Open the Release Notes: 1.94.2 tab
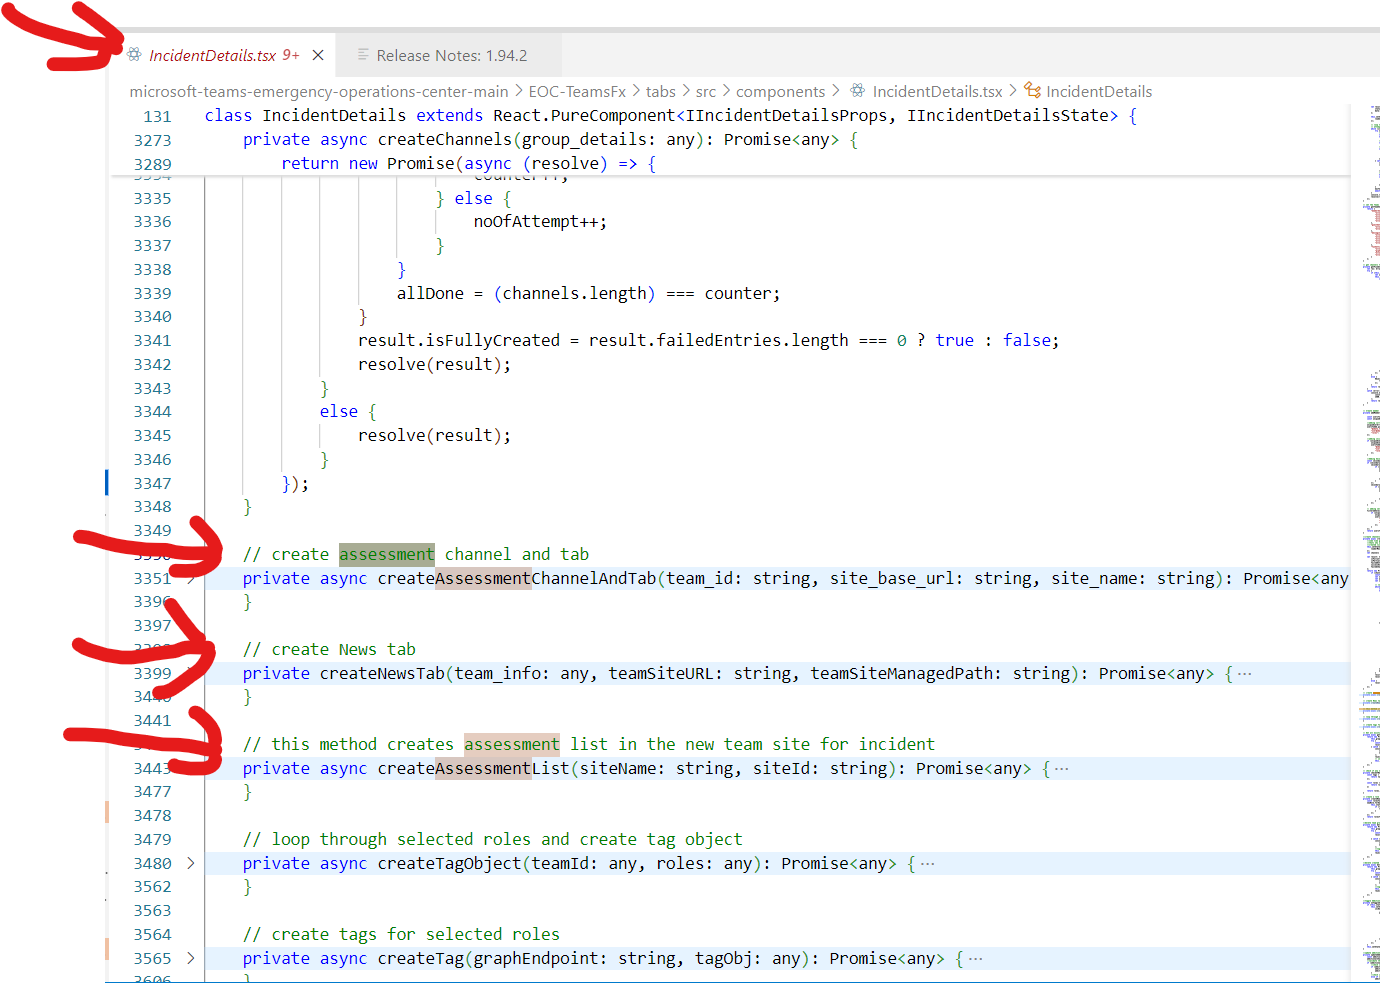 point(451,55)
